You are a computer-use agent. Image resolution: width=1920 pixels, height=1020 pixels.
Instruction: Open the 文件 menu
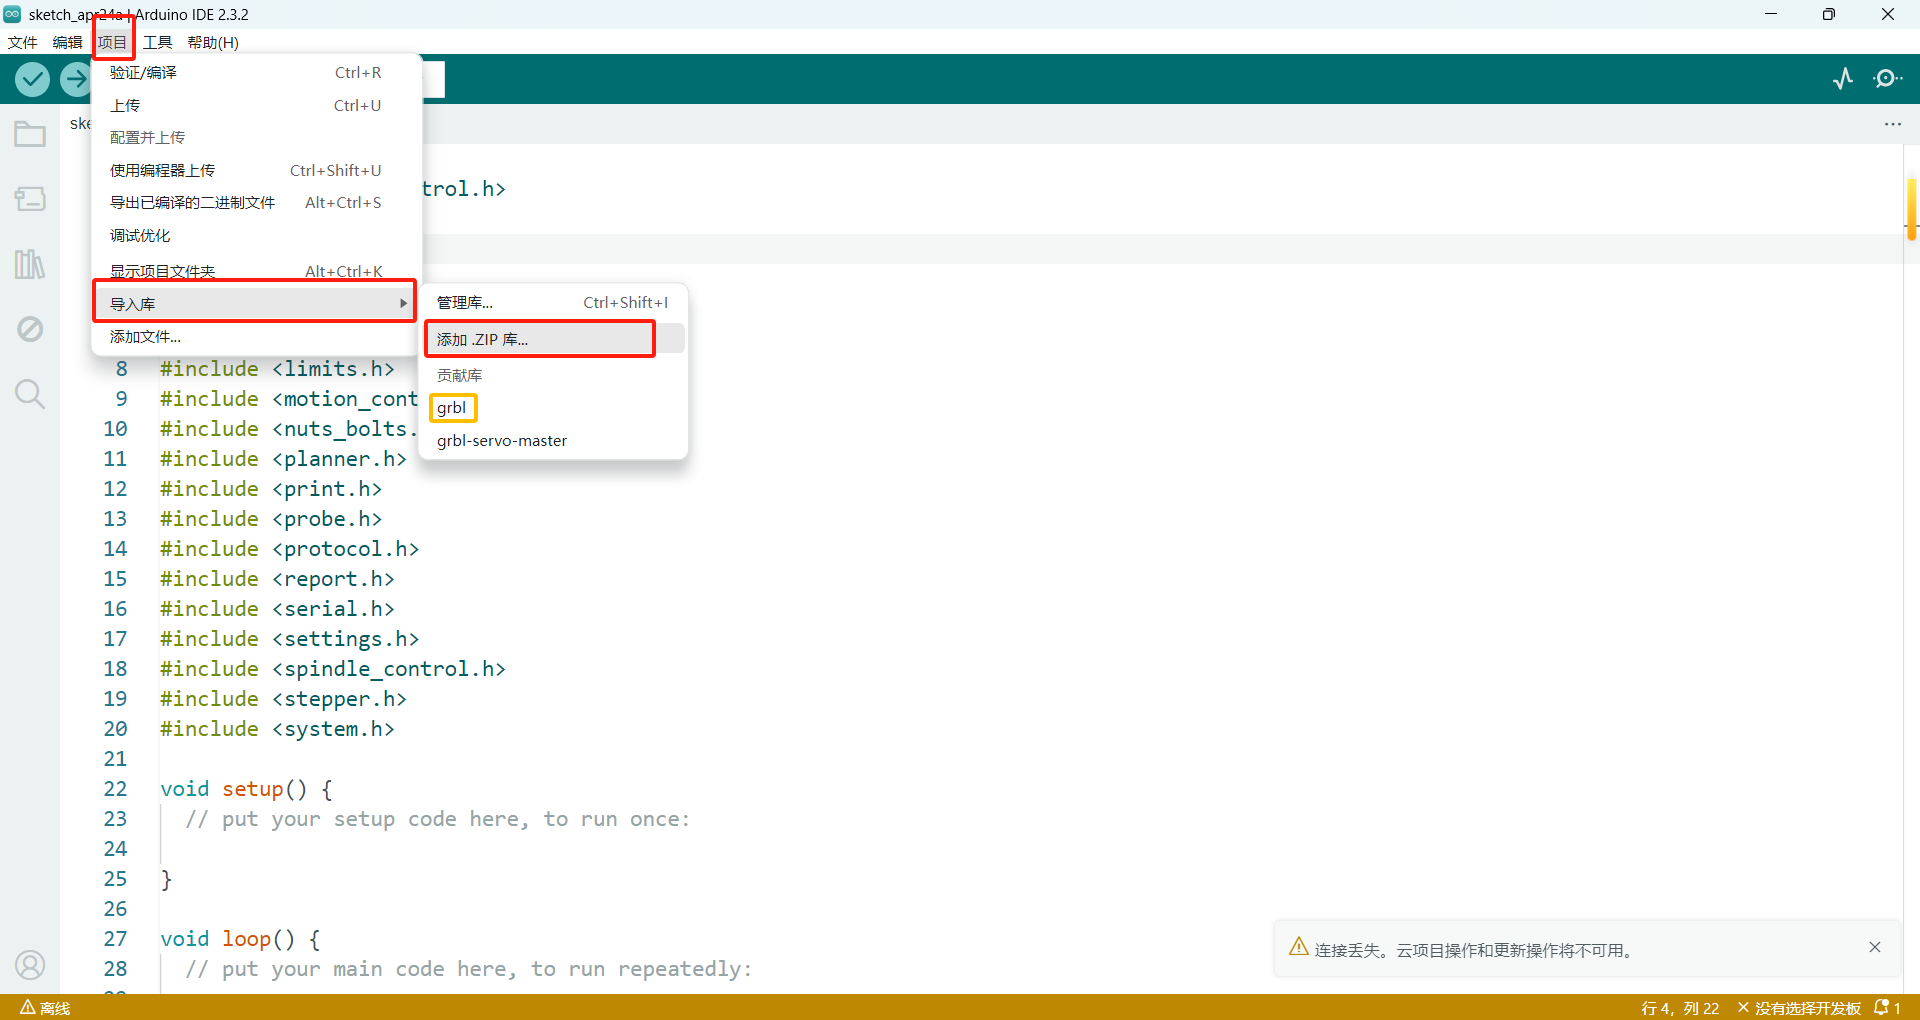coord(22,42)
